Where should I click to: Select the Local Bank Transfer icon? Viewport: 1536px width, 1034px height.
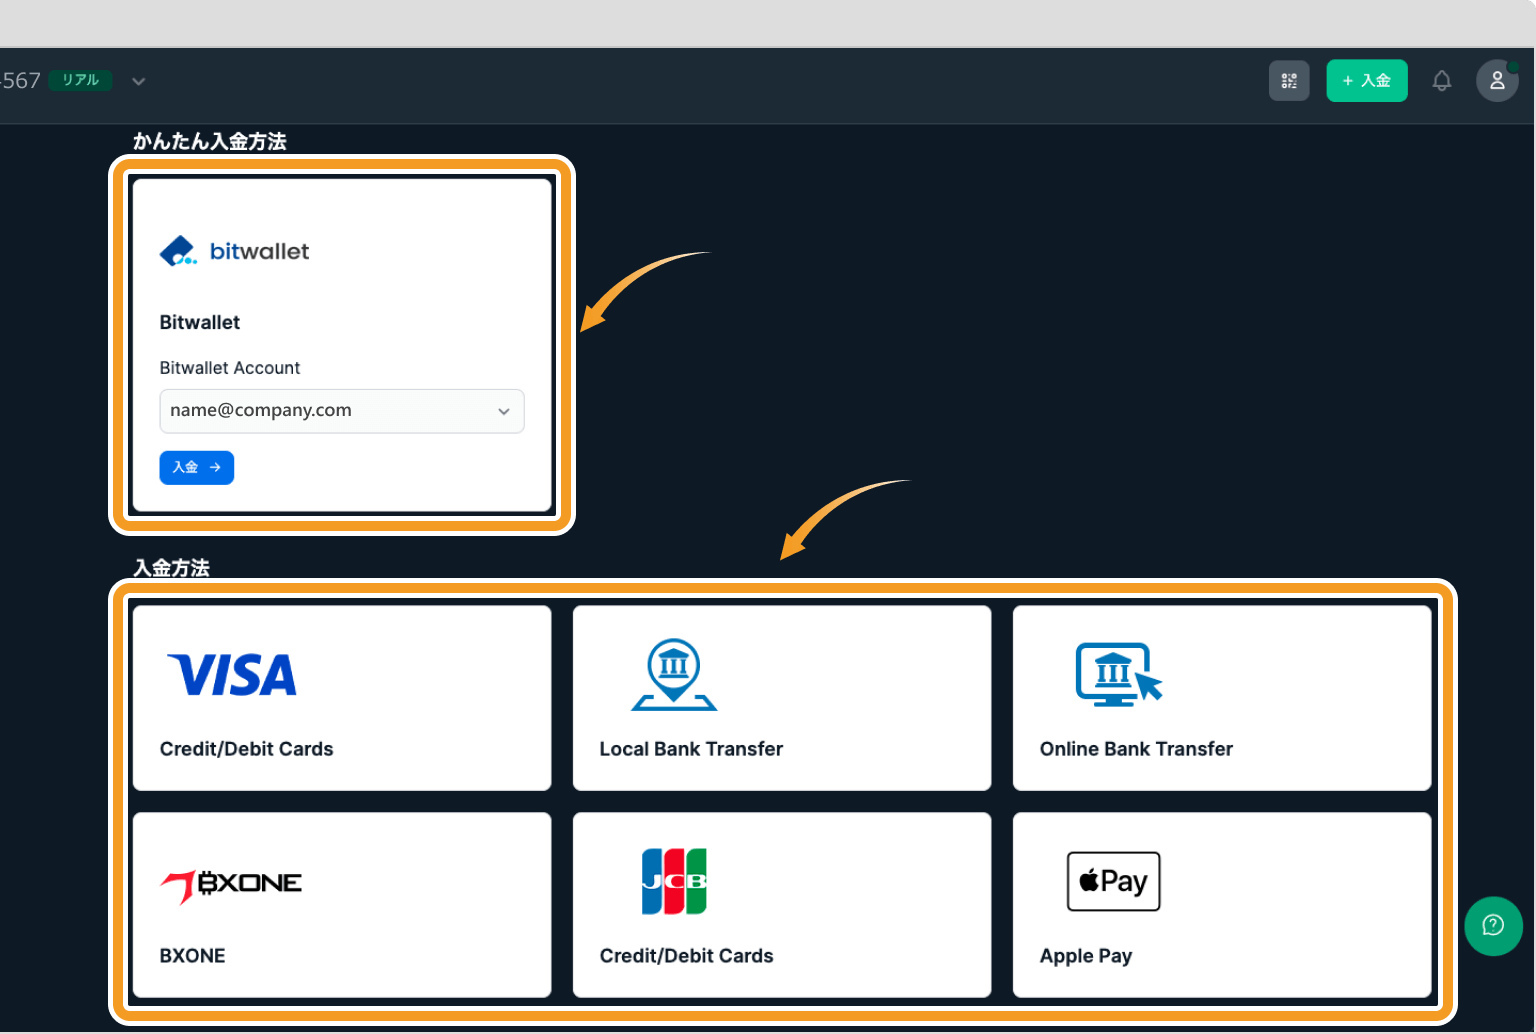[674, 675]
